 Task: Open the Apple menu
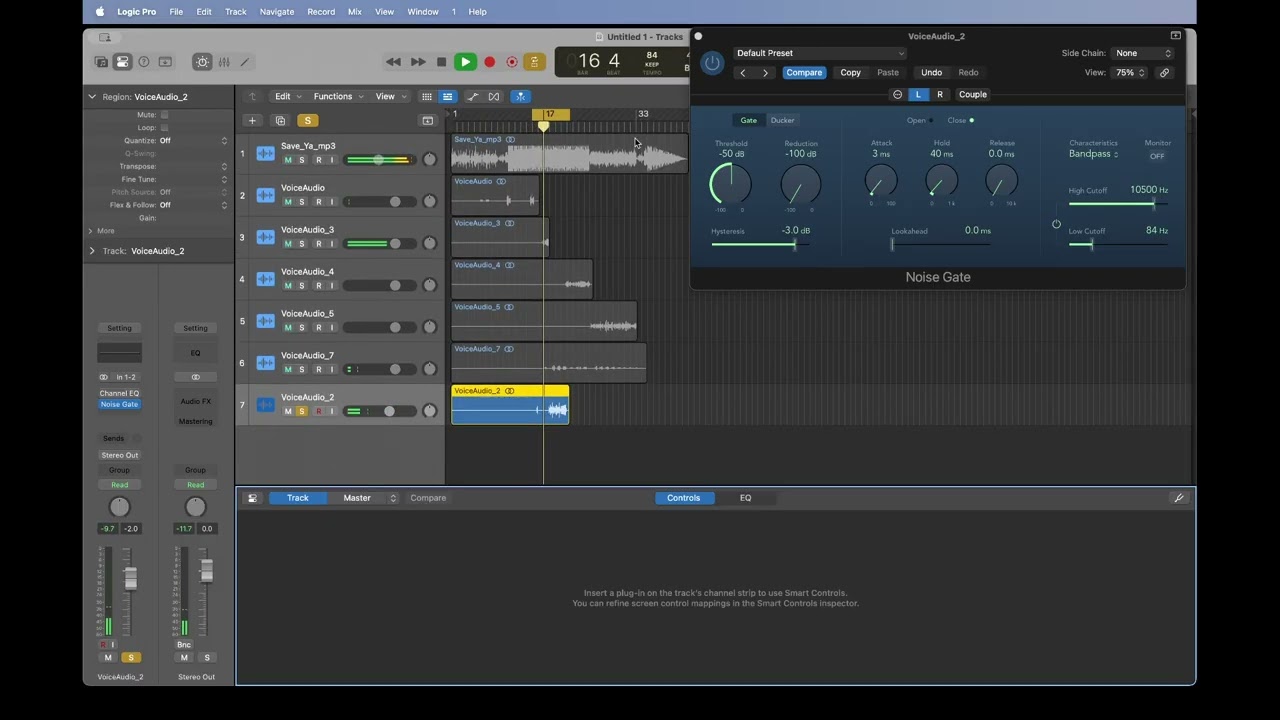(x=99, y=12)
